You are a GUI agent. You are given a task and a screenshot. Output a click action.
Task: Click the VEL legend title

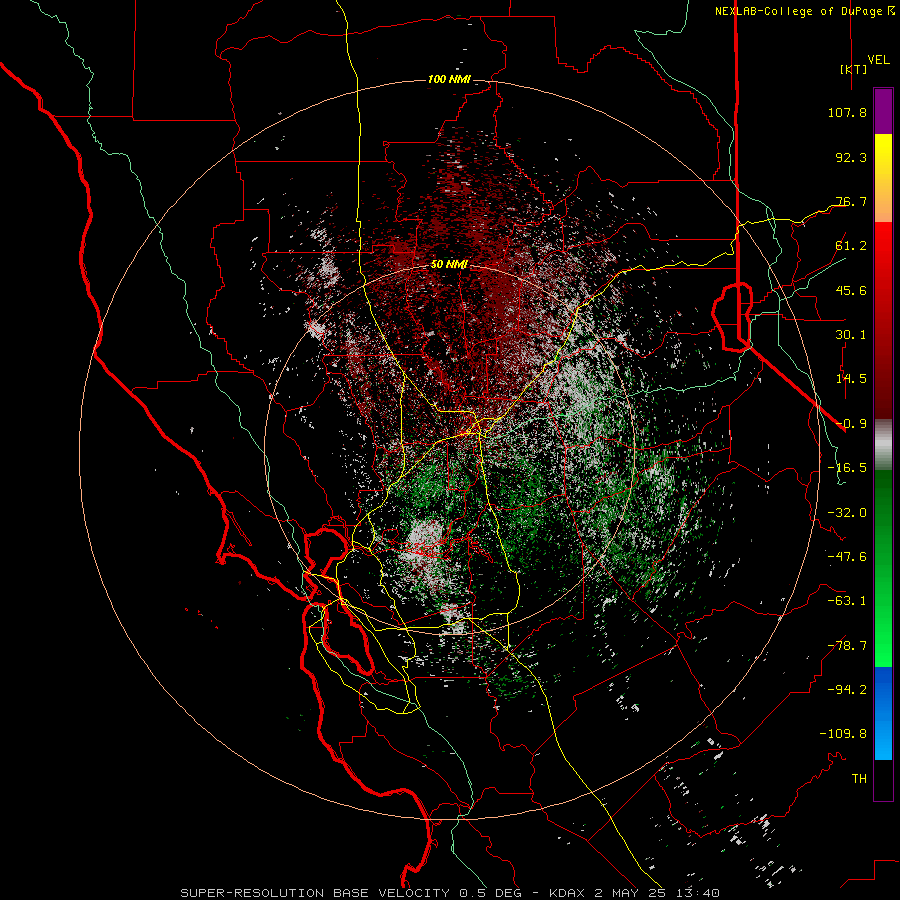(878, 60)
